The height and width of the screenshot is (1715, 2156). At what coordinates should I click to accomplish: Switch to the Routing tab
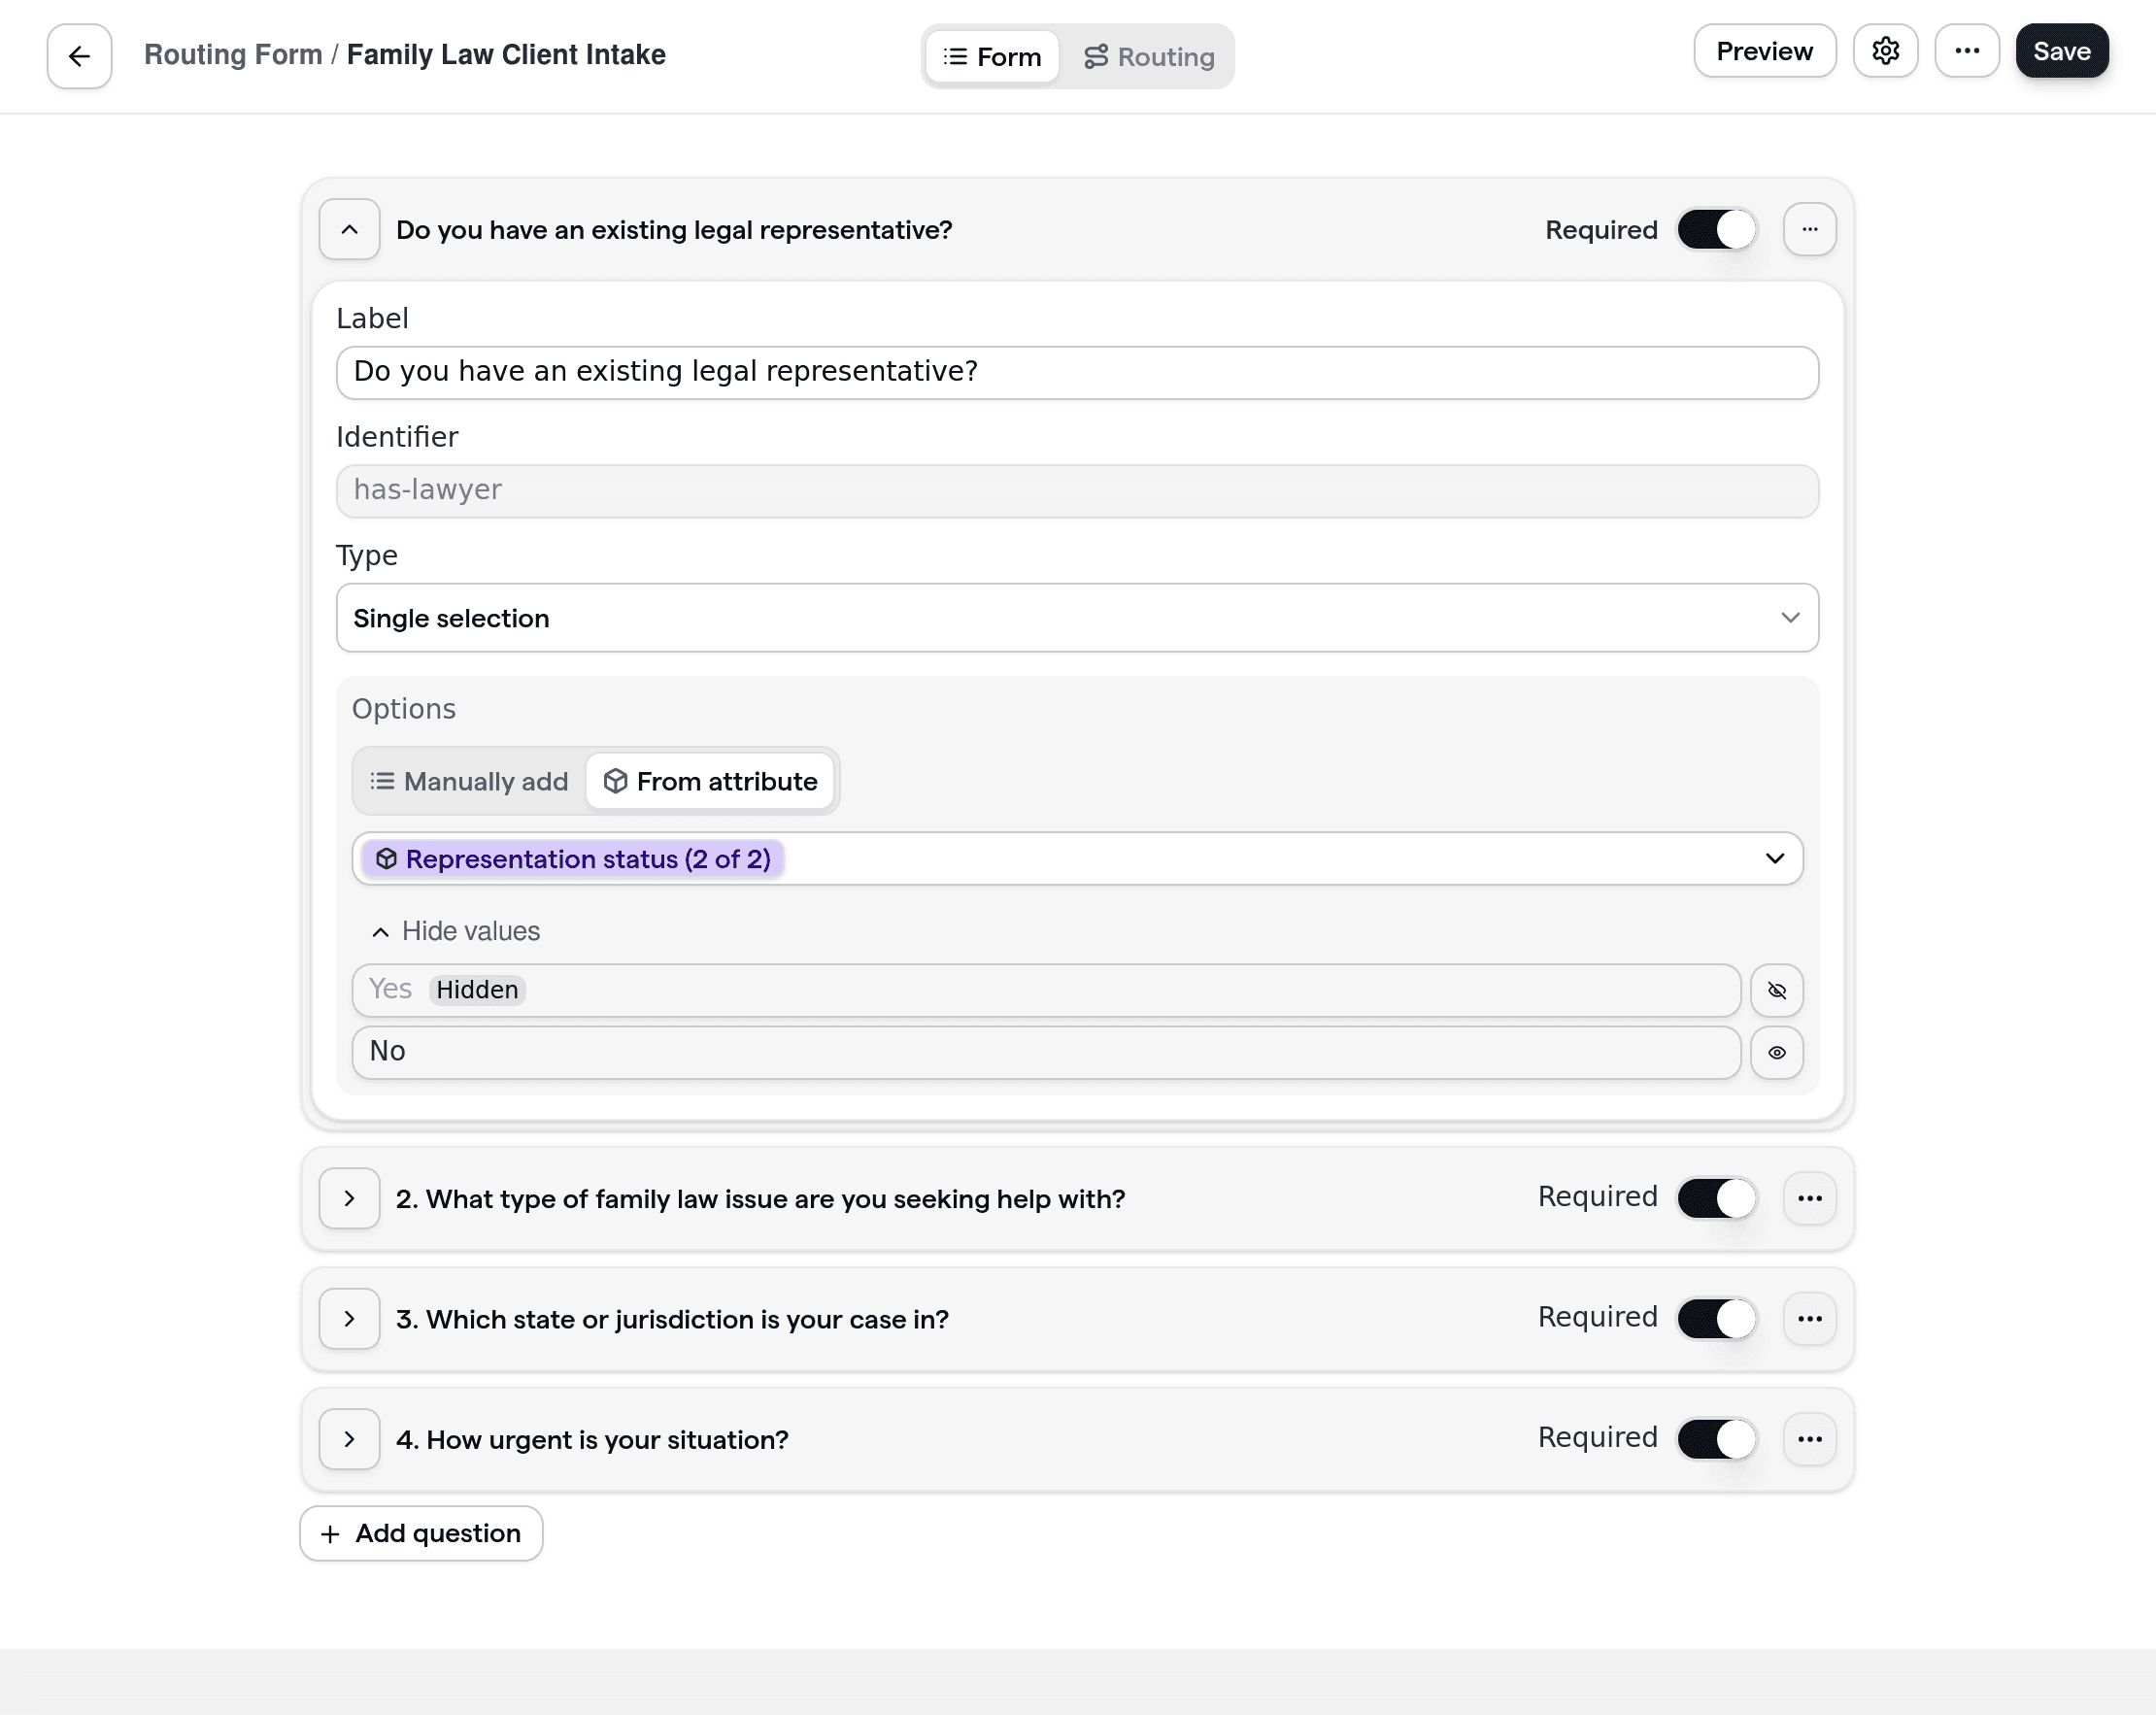(1150, 56)
